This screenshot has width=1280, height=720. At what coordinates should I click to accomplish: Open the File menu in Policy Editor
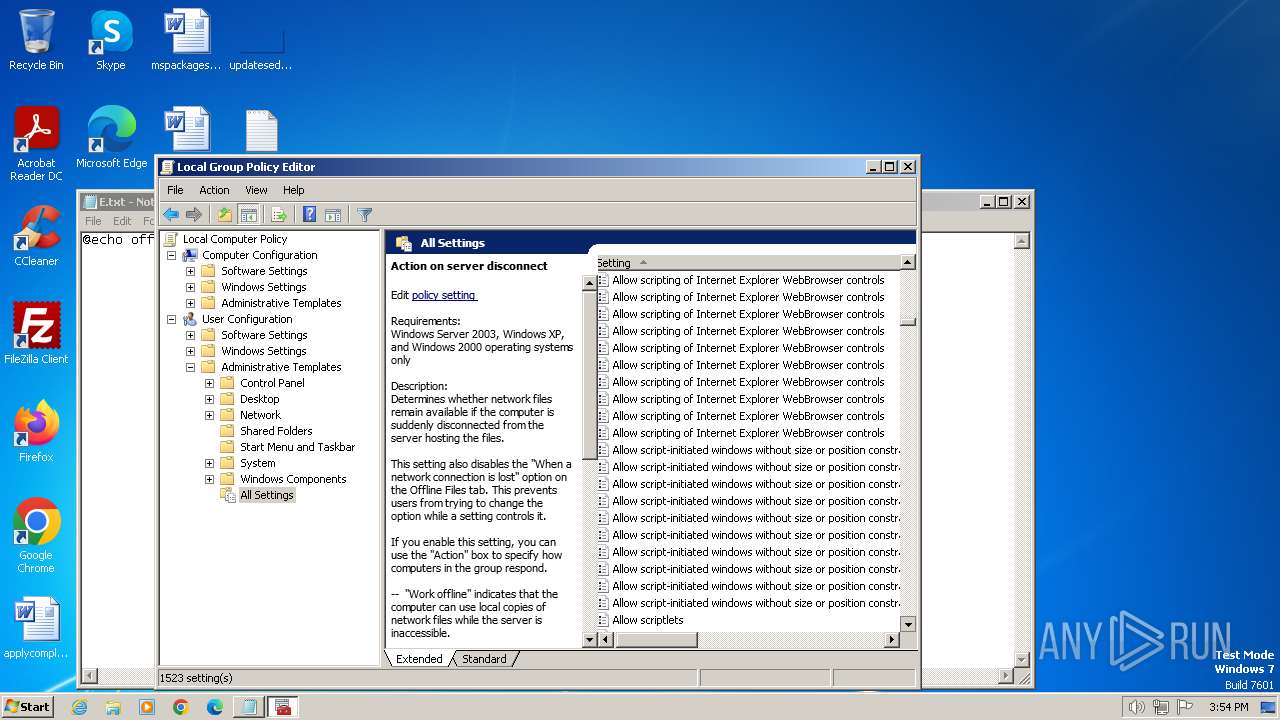pos(175,190)
